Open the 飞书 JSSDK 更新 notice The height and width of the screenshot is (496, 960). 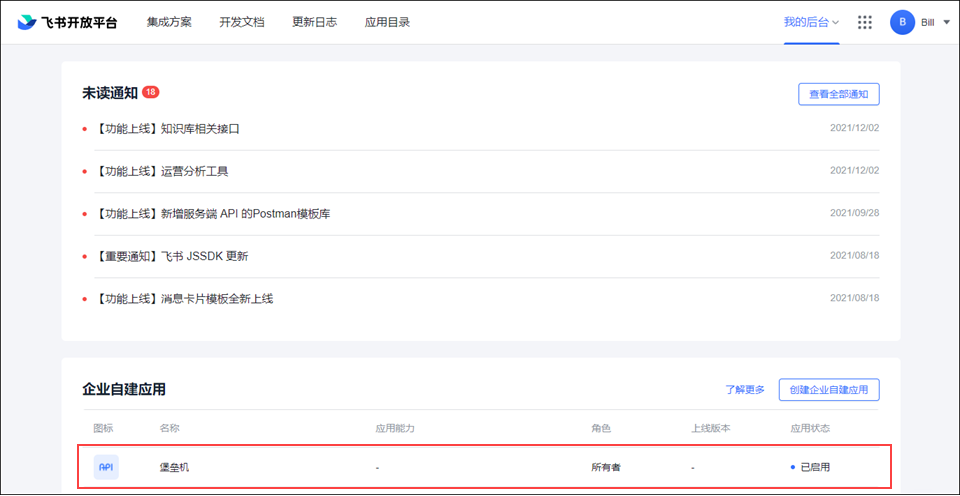[x=172, y=256]
